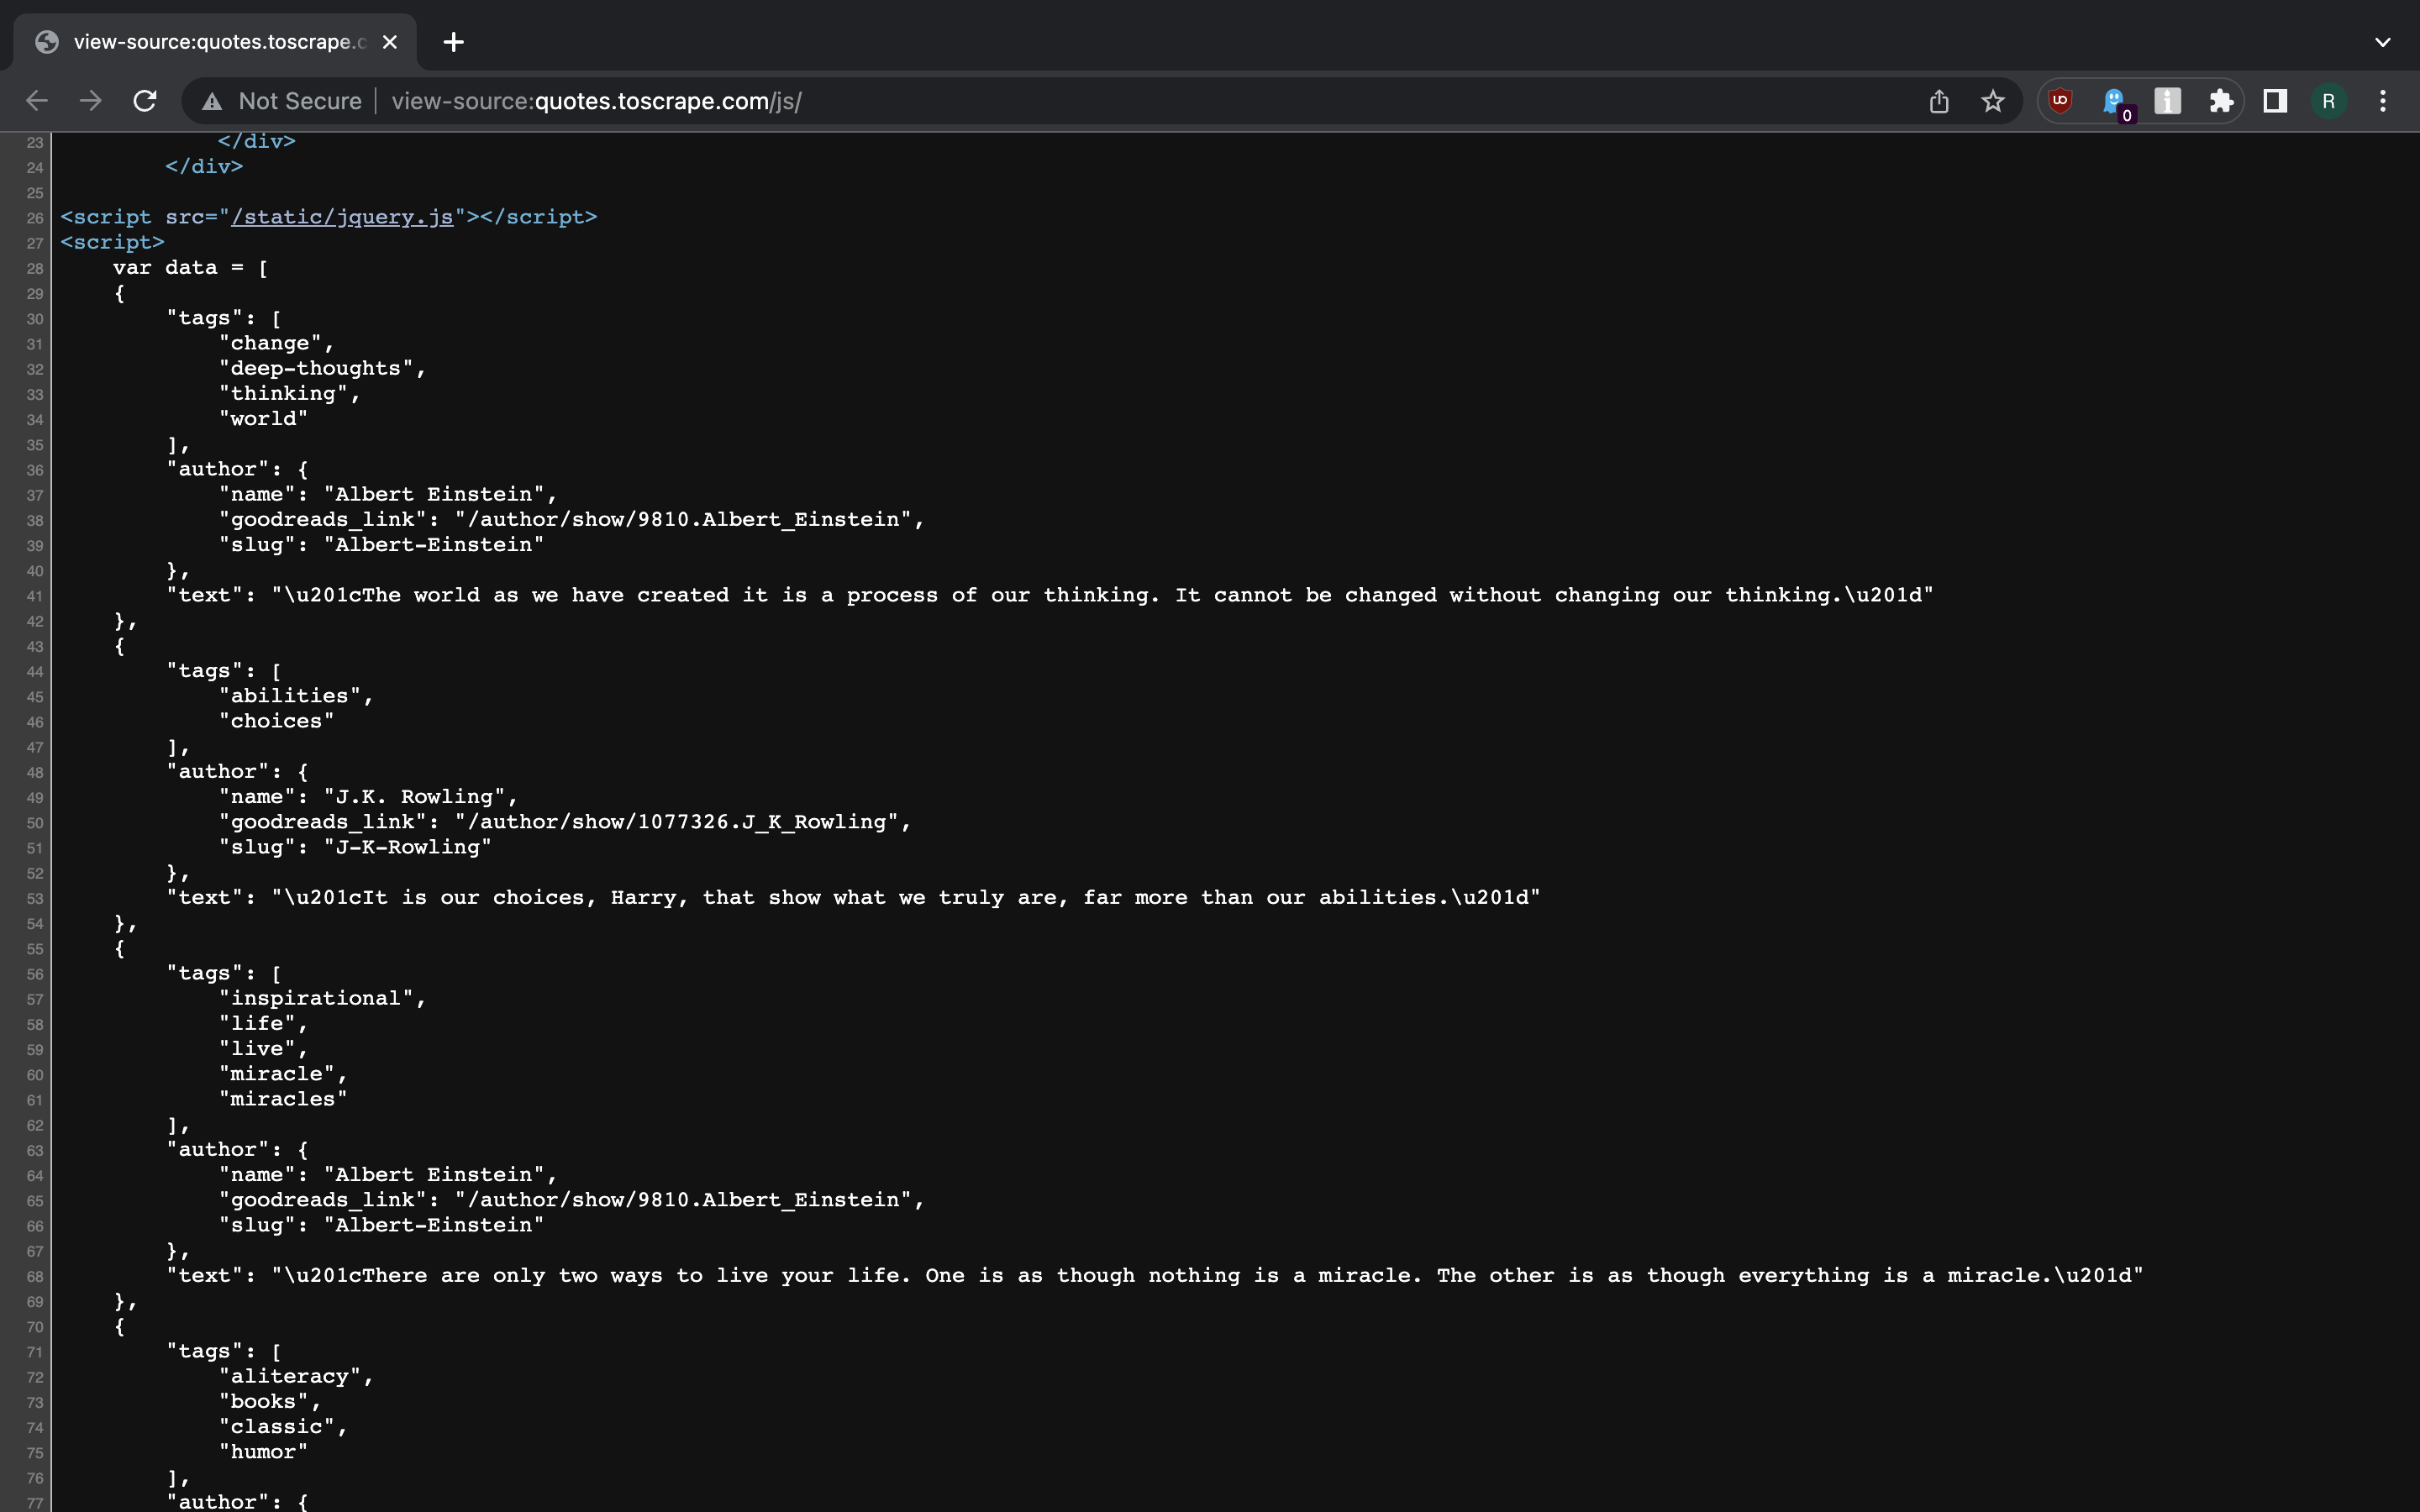Screen dimensions: 2420x1512
Task: Click the "inspirational" tag text
Action: [316, 998]
